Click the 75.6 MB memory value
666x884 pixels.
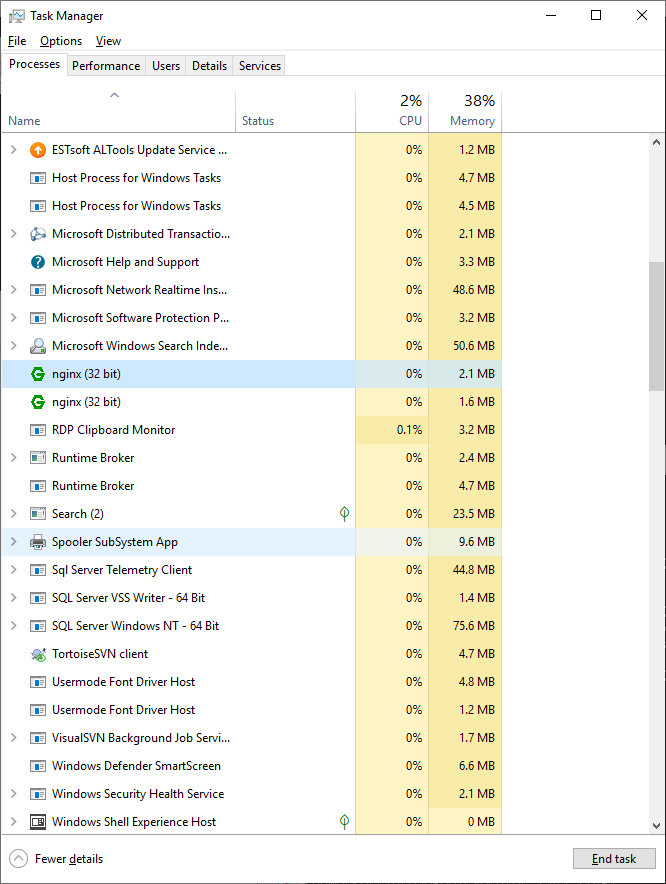point(474,626)
